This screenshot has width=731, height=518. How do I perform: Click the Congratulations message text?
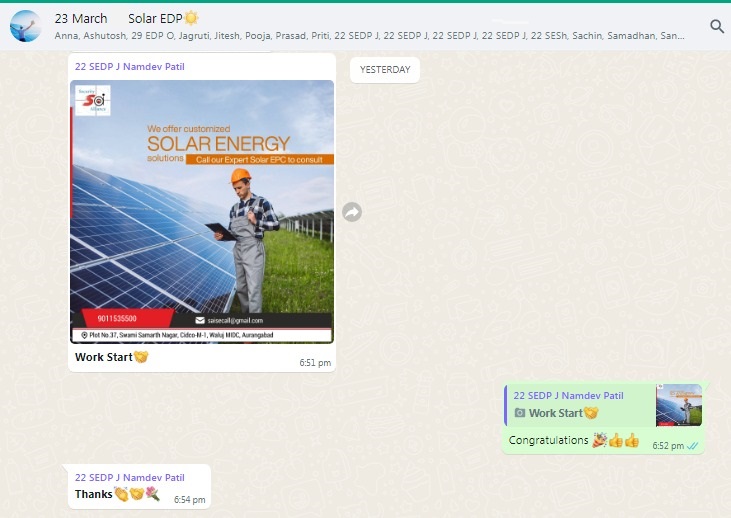[x=548, y=440]
